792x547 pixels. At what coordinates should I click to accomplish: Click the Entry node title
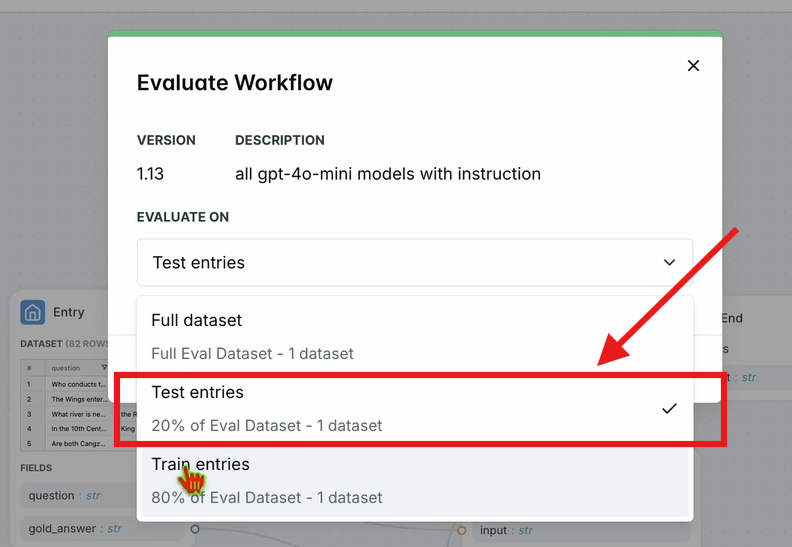point(69,312)
